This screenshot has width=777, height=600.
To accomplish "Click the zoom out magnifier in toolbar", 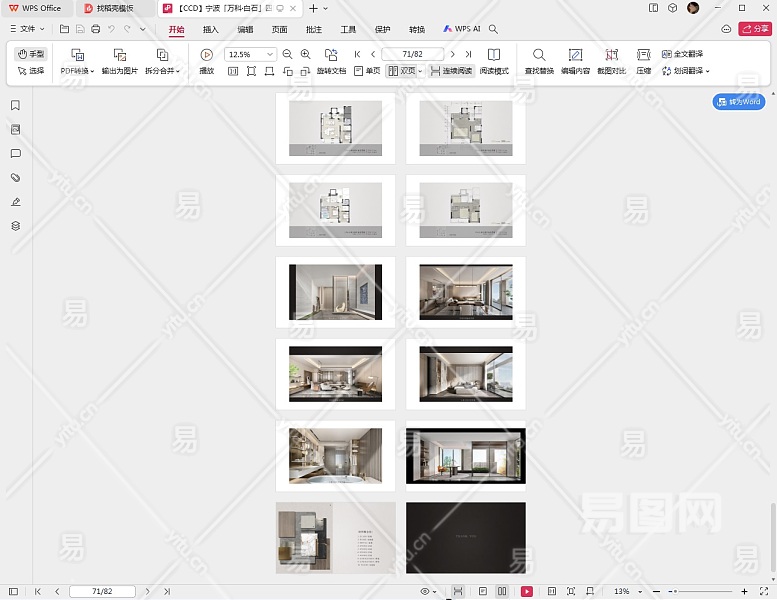I will click(x=288, y=54).
